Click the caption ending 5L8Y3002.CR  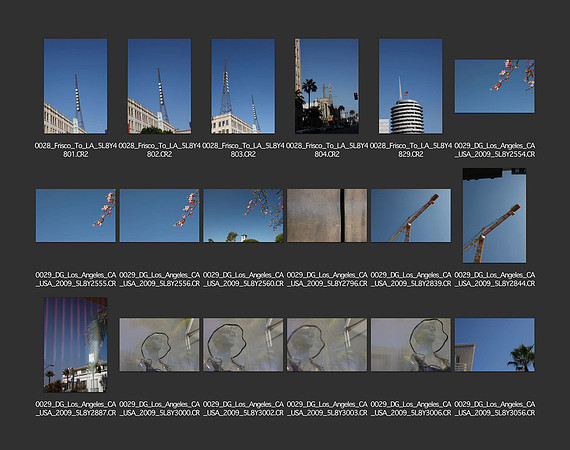point(243,409)
